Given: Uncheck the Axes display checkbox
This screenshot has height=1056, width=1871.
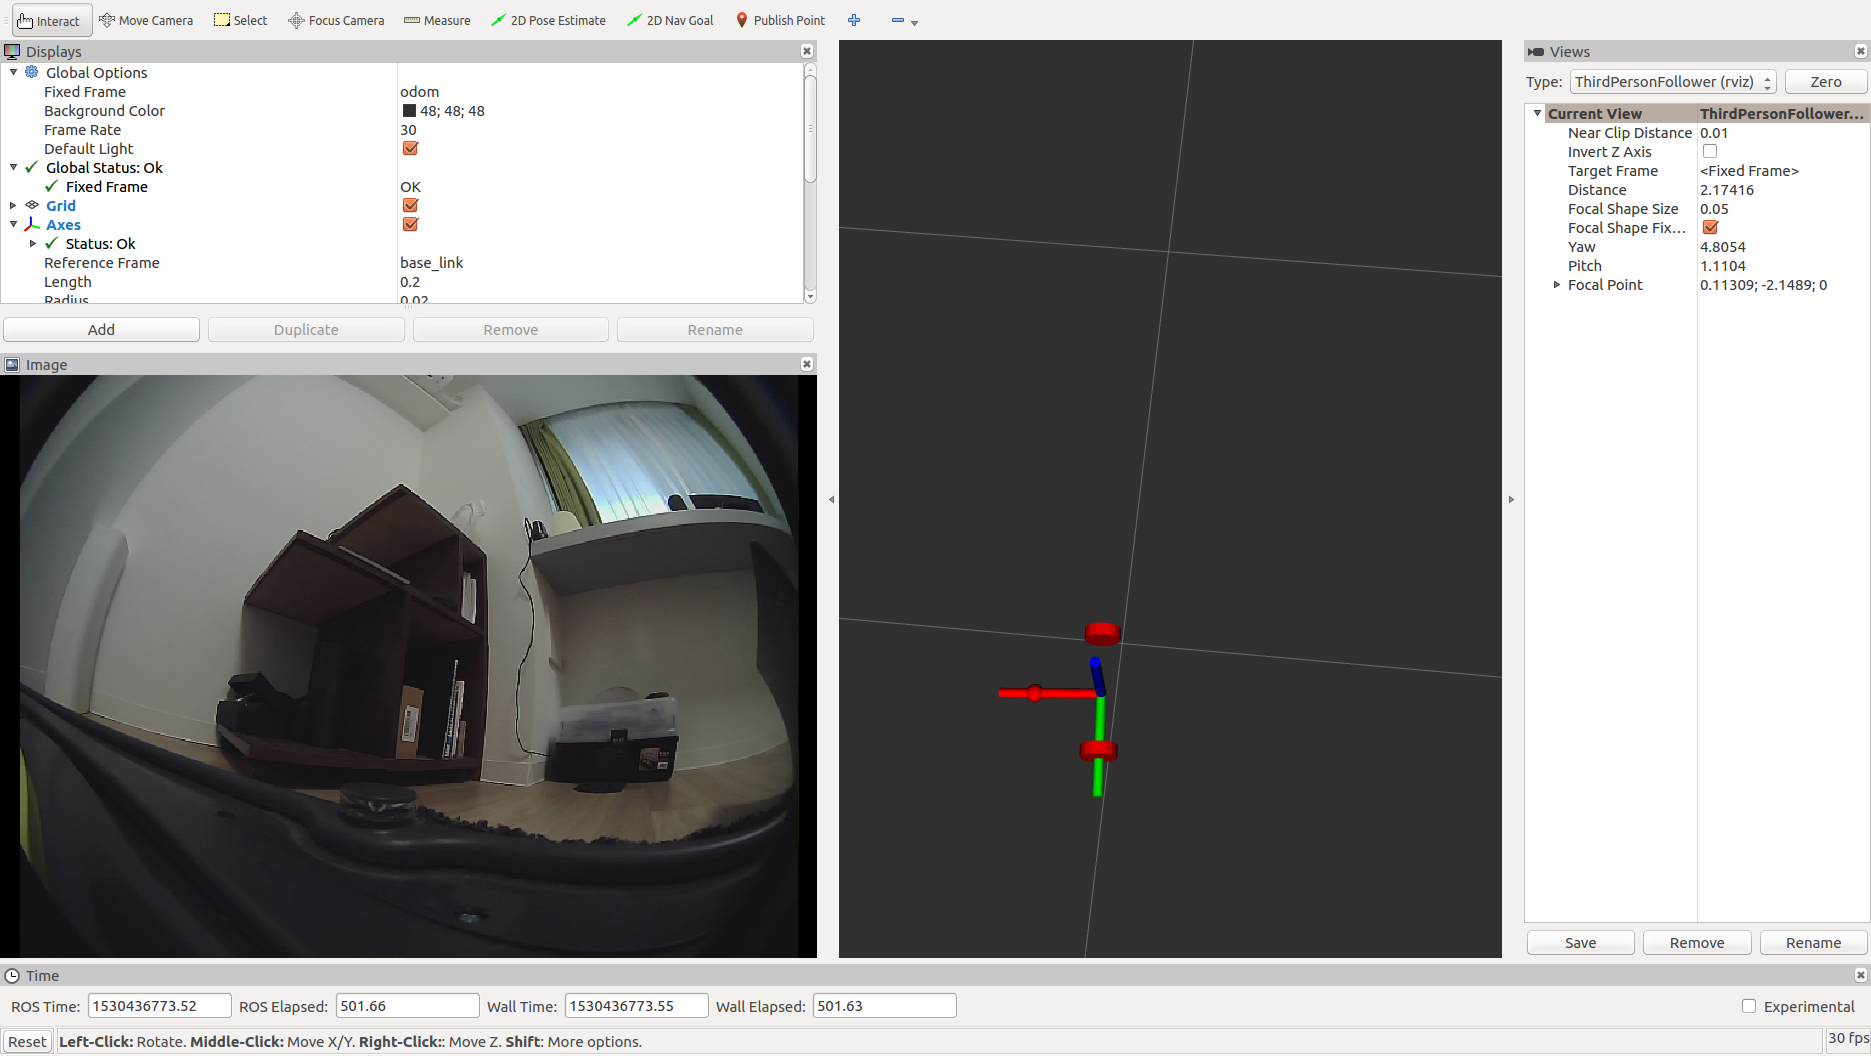Looking at the screenshot, I should click(x=410, y=225).
